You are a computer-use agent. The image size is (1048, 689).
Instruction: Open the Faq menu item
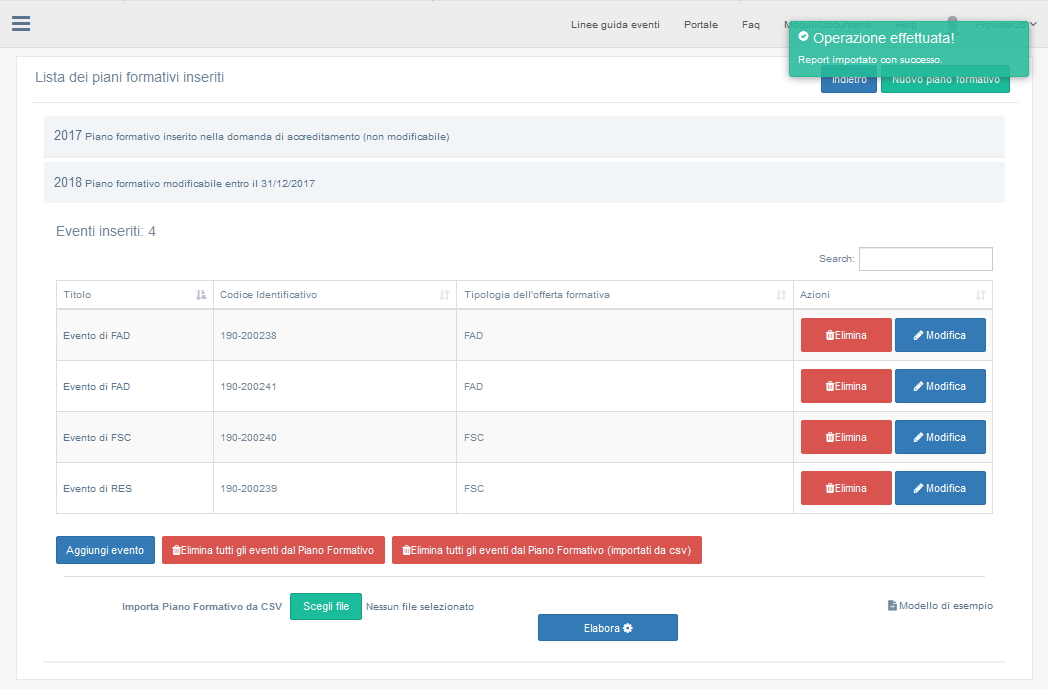[750, 25]
